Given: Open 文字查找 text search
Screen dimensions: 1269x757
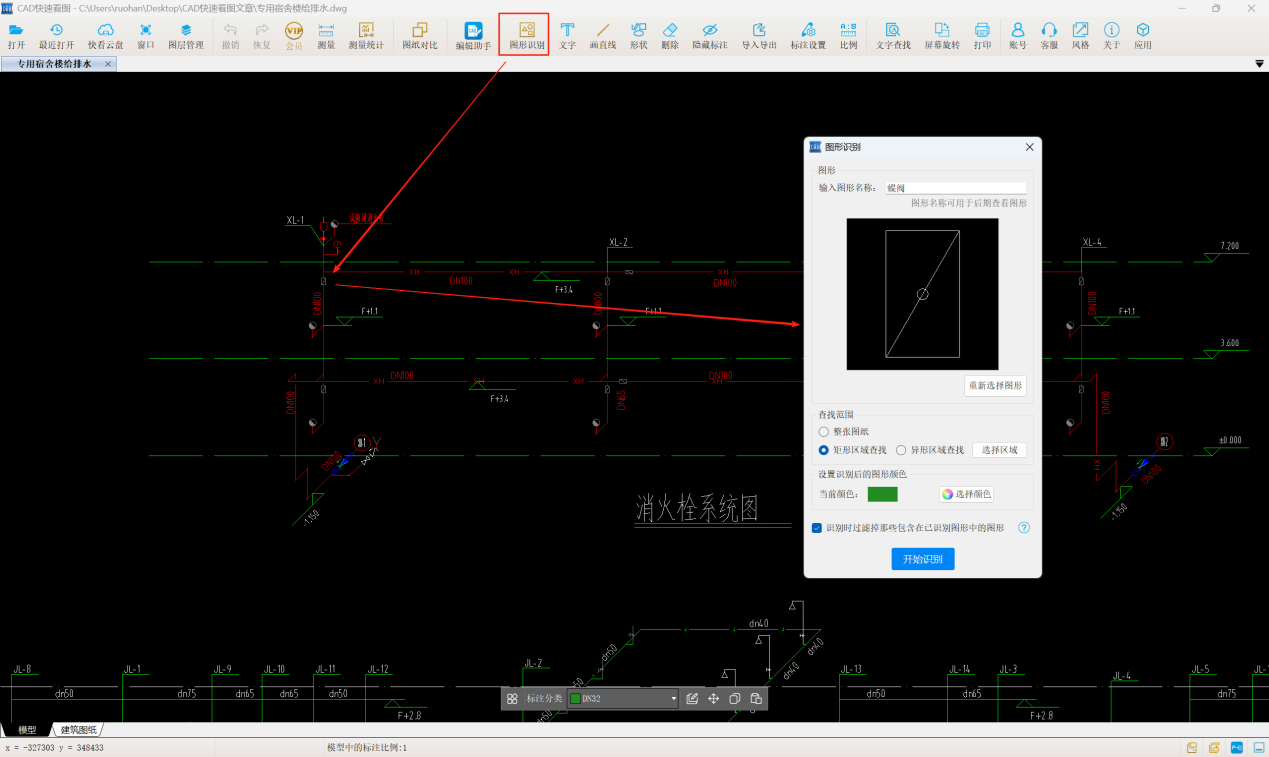Looking at the screenshot, I should click(x=892, y=35).
